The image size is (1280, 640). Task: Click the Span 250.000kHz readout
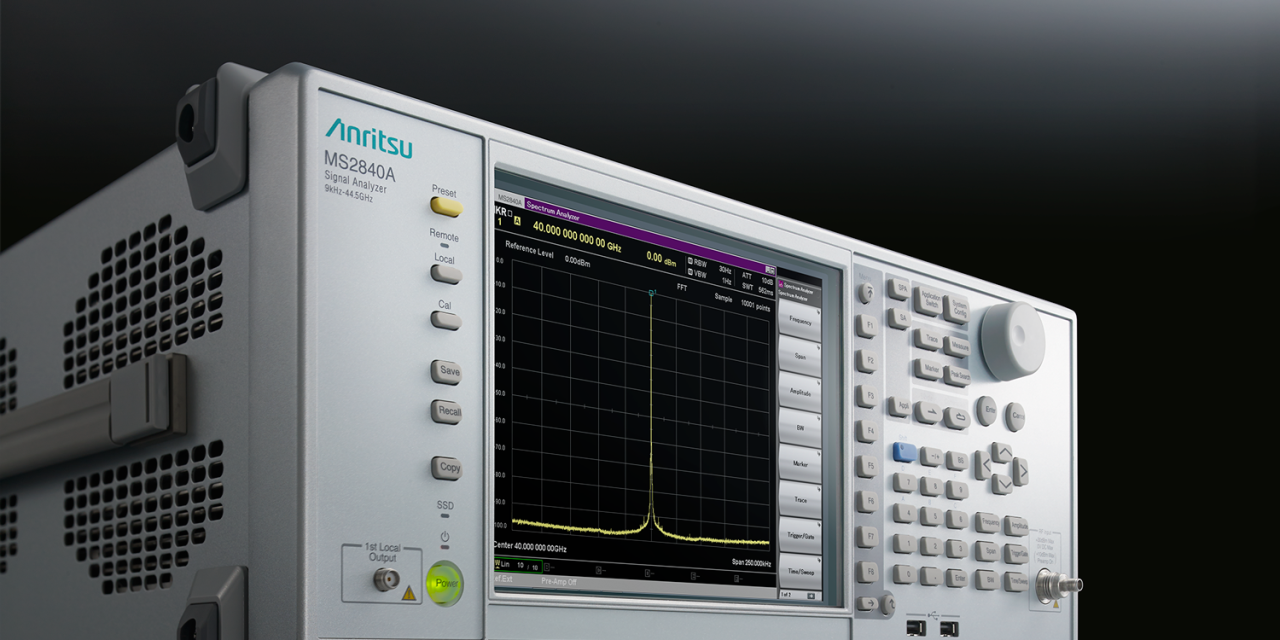point(750,564)
